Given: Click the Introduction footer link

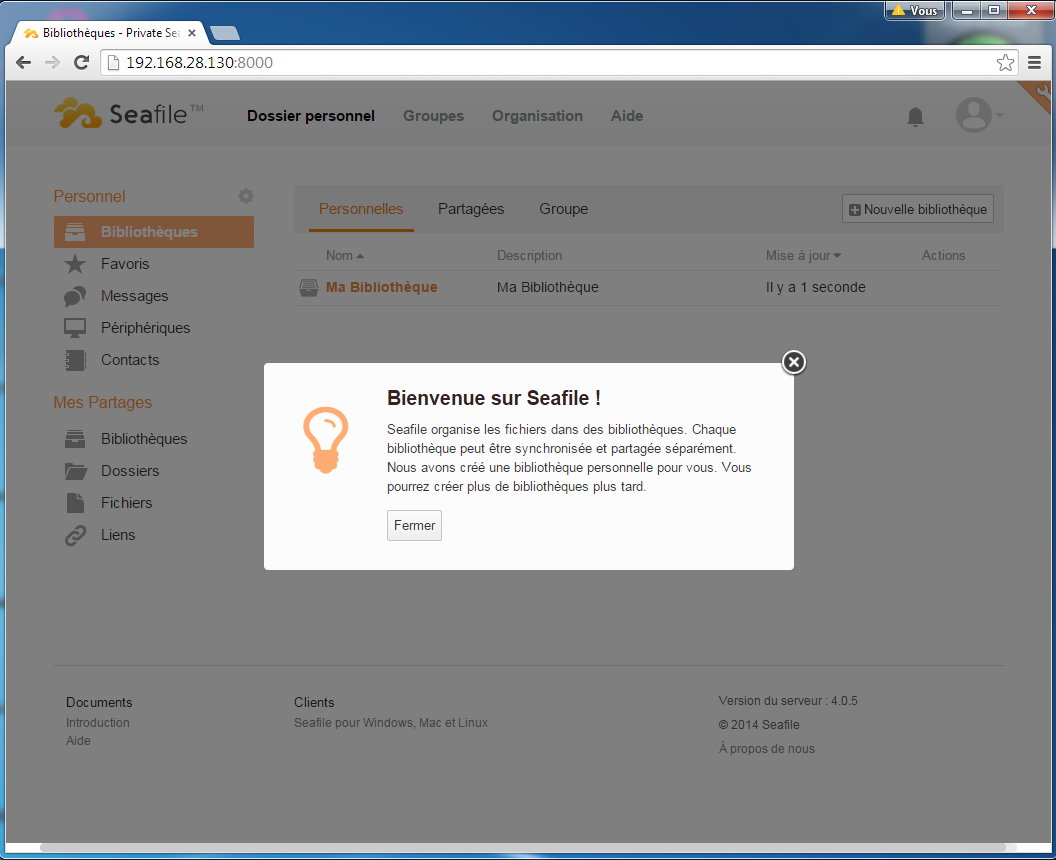Looking at the screenshot, I should pyautogui.click(x=98, y=723).
